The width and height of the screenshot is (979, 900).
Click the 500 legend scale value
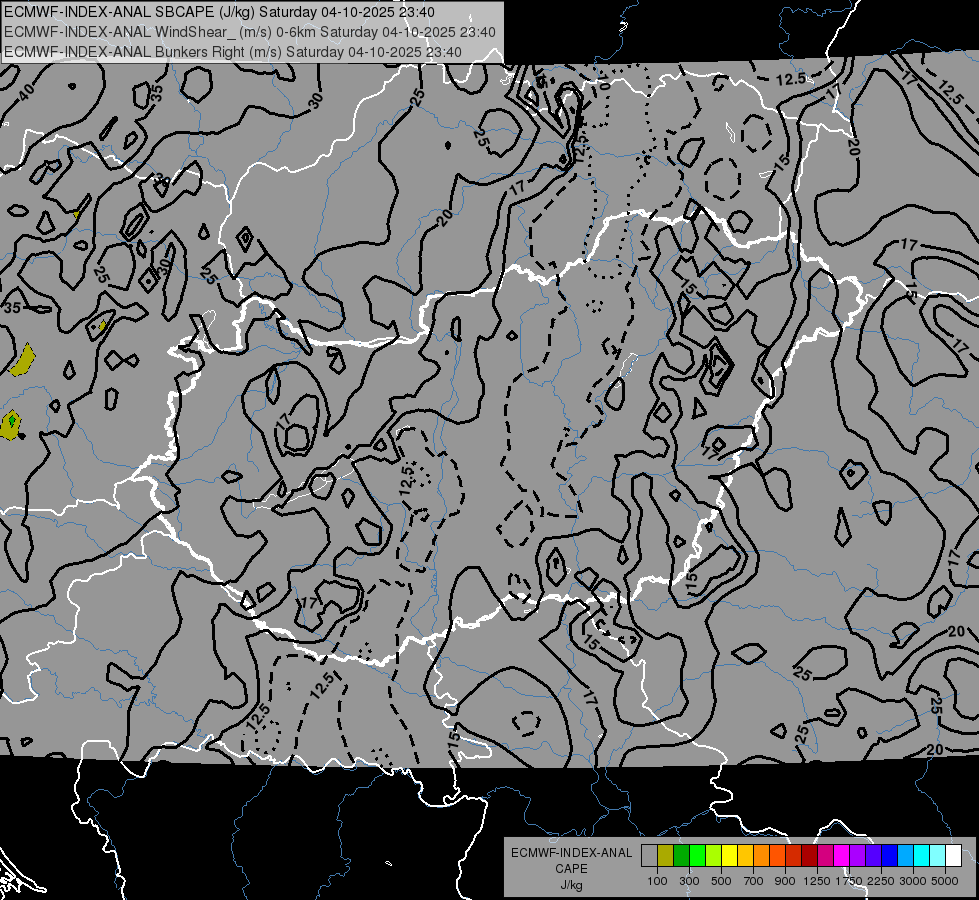click(x=721, y=881)
